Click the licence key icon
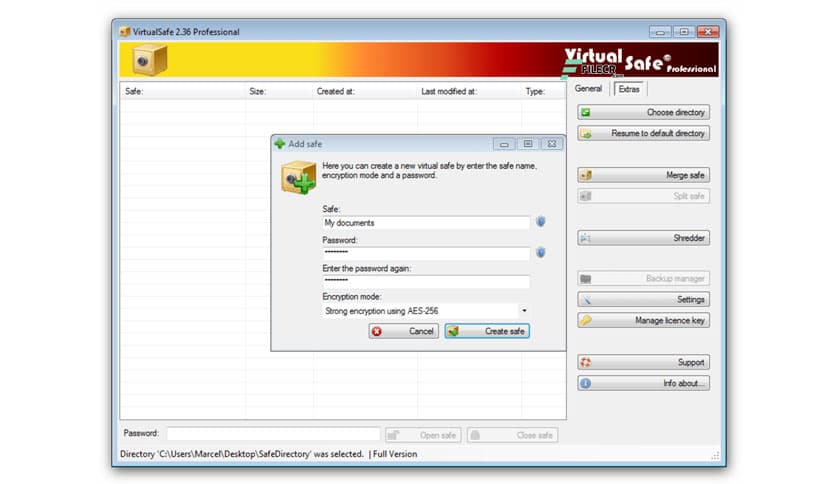Image resolution: width=836 pixels, height=484 pixels. pos(586,320)
